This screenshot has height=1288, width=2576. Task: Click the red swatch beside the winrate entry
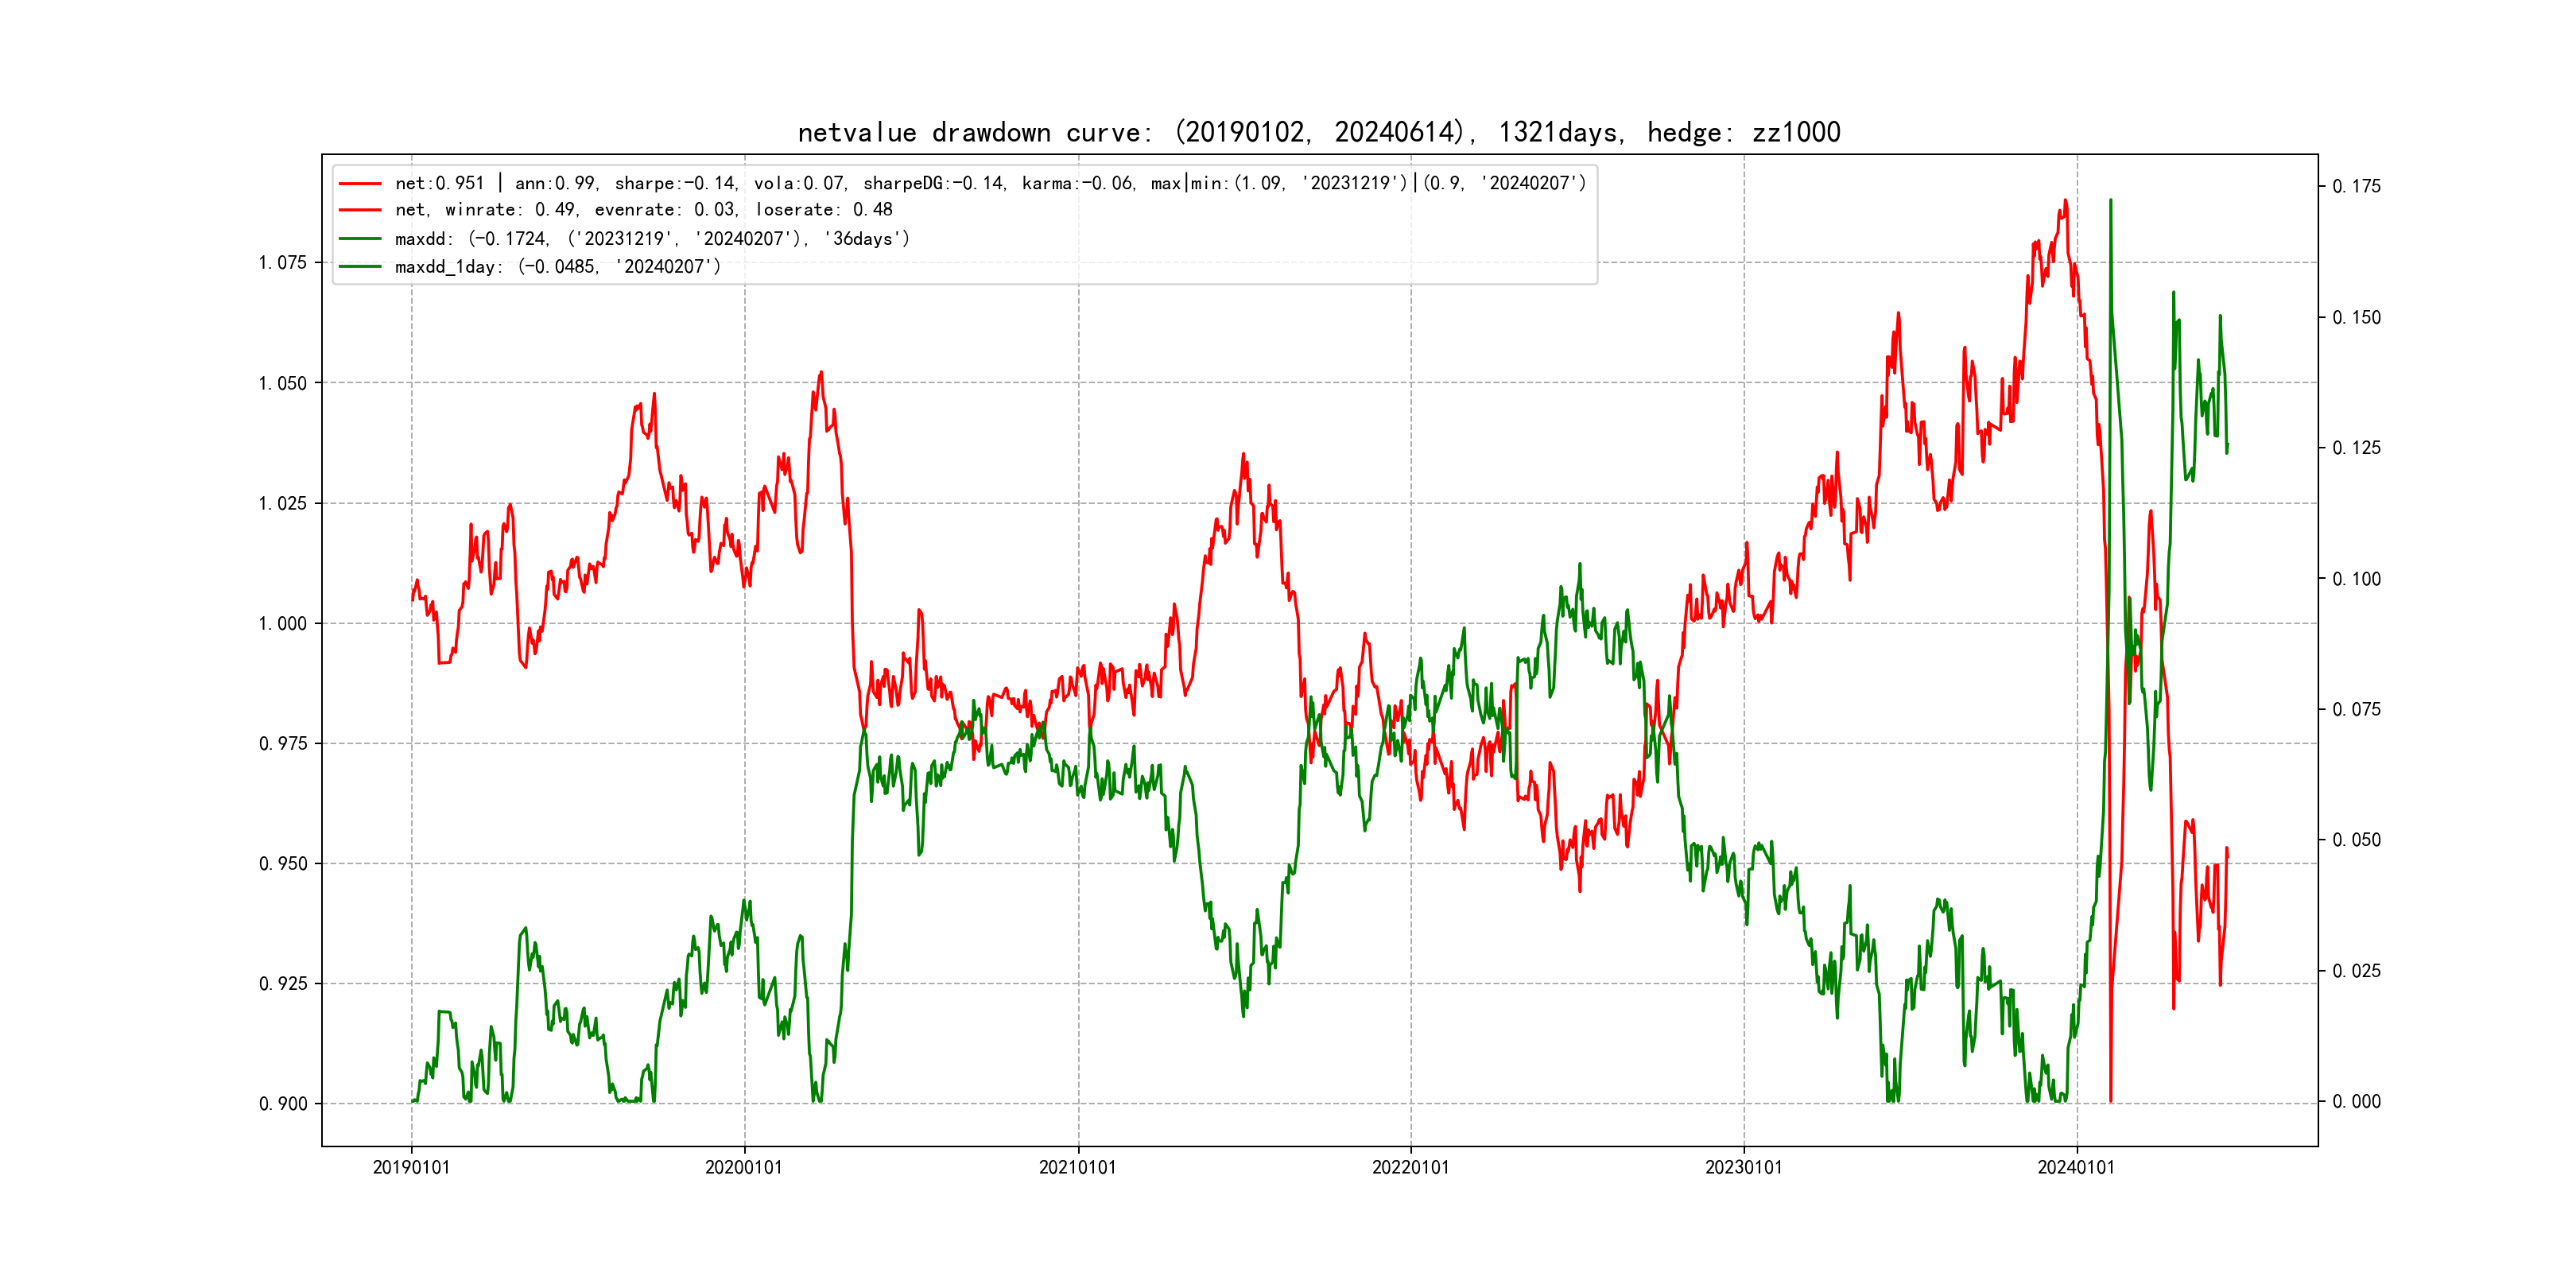360,210
